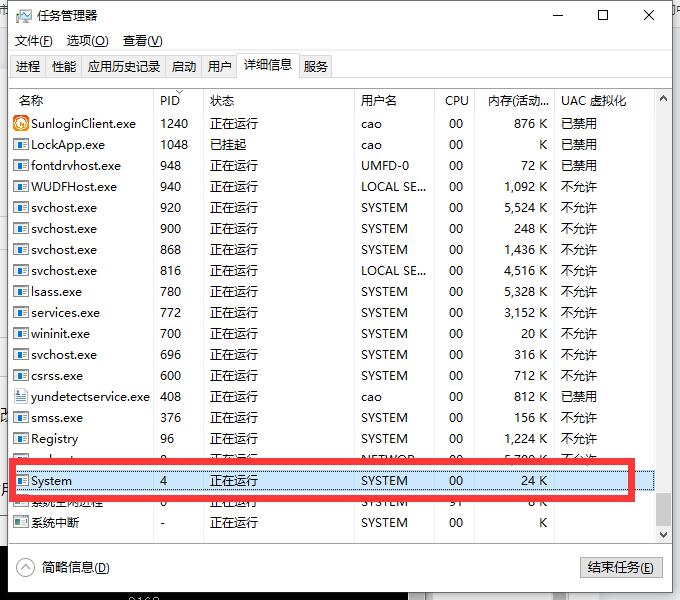
Task: Click the wininit.exe process icon
Action: point(21,333)
